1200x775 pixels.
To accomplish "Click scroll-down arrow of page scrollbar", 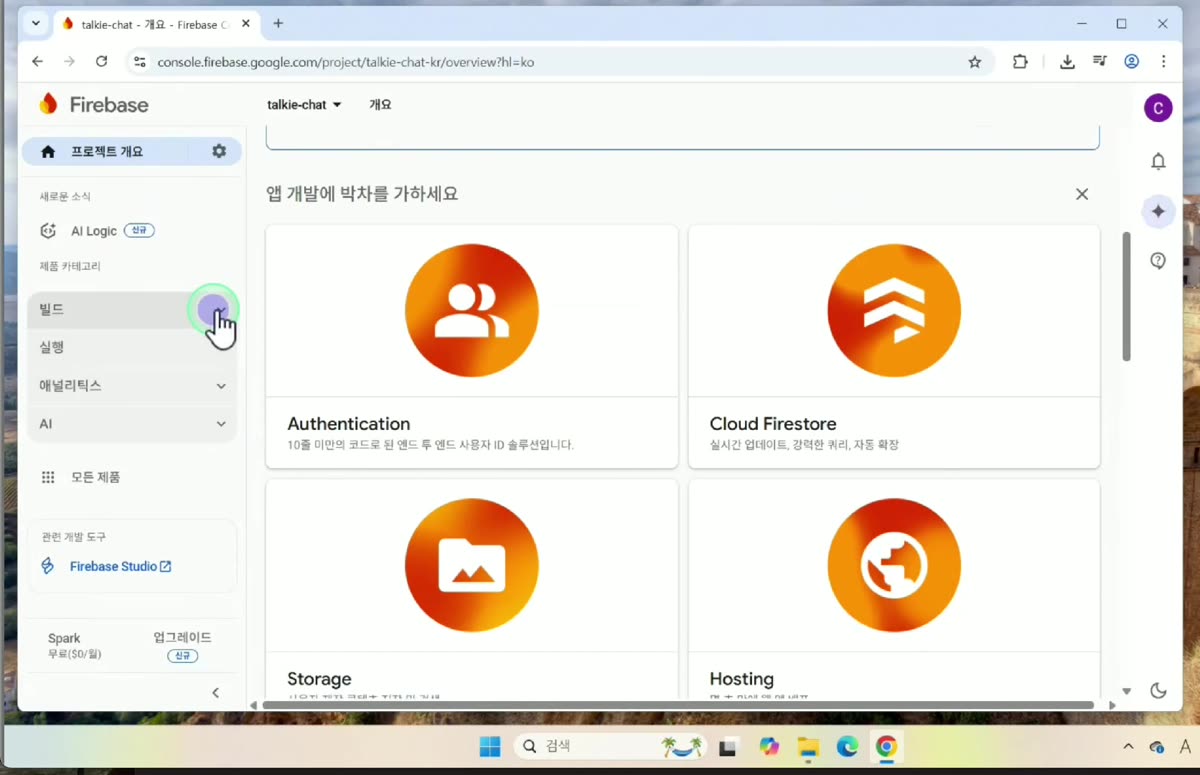I will coord(1126,691).
